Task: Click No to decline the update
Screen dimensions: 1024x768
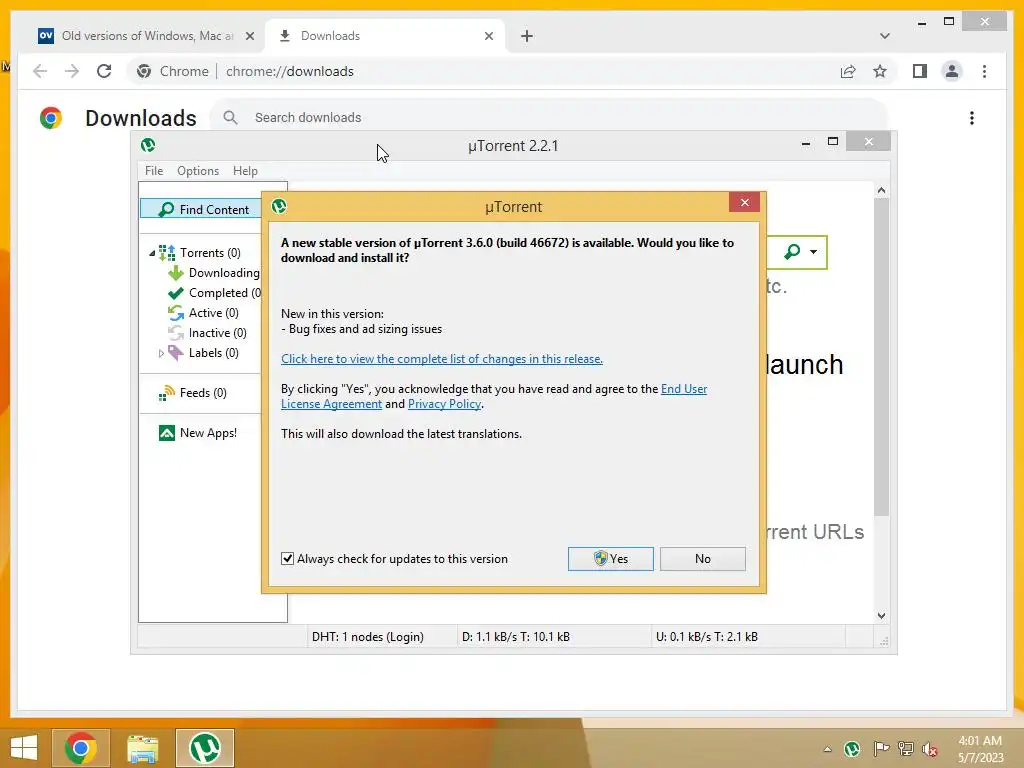Action: point(703,558)
